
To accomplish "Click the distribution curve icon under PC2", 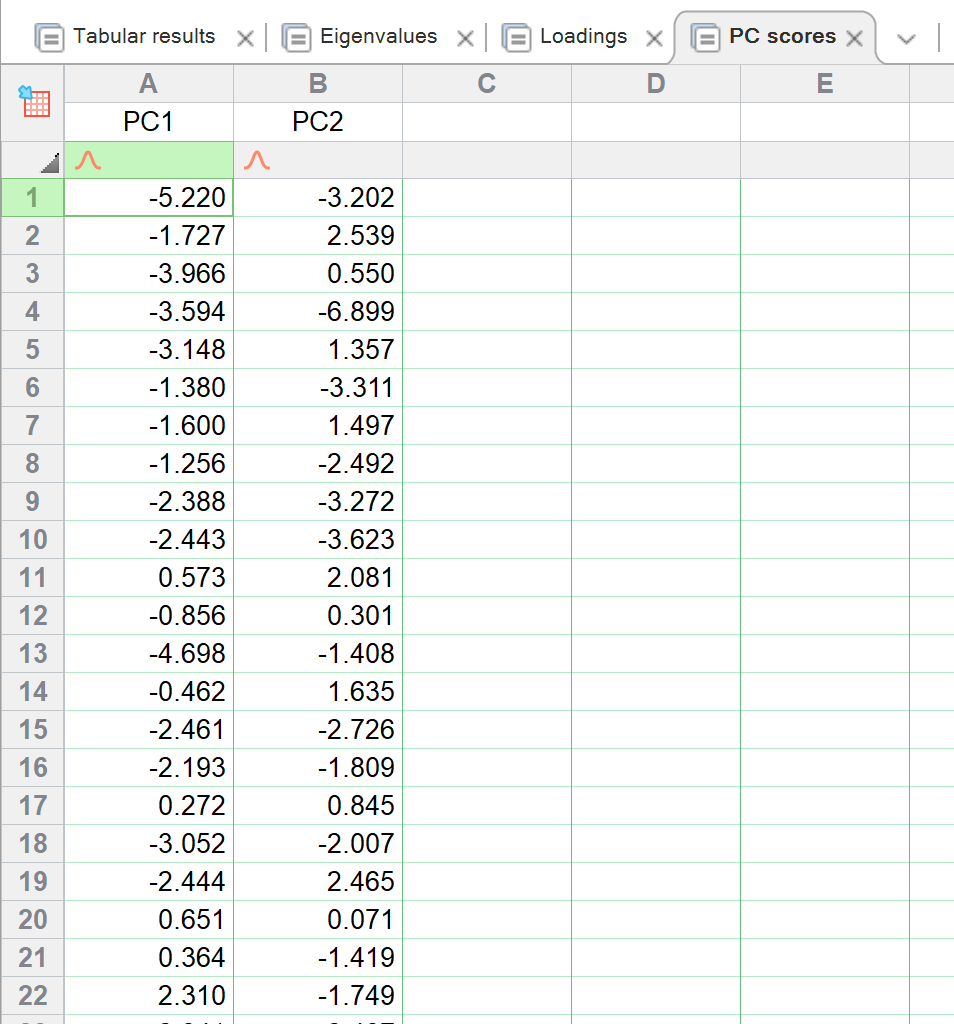I will pyautogui.click(x=258, y=160).
